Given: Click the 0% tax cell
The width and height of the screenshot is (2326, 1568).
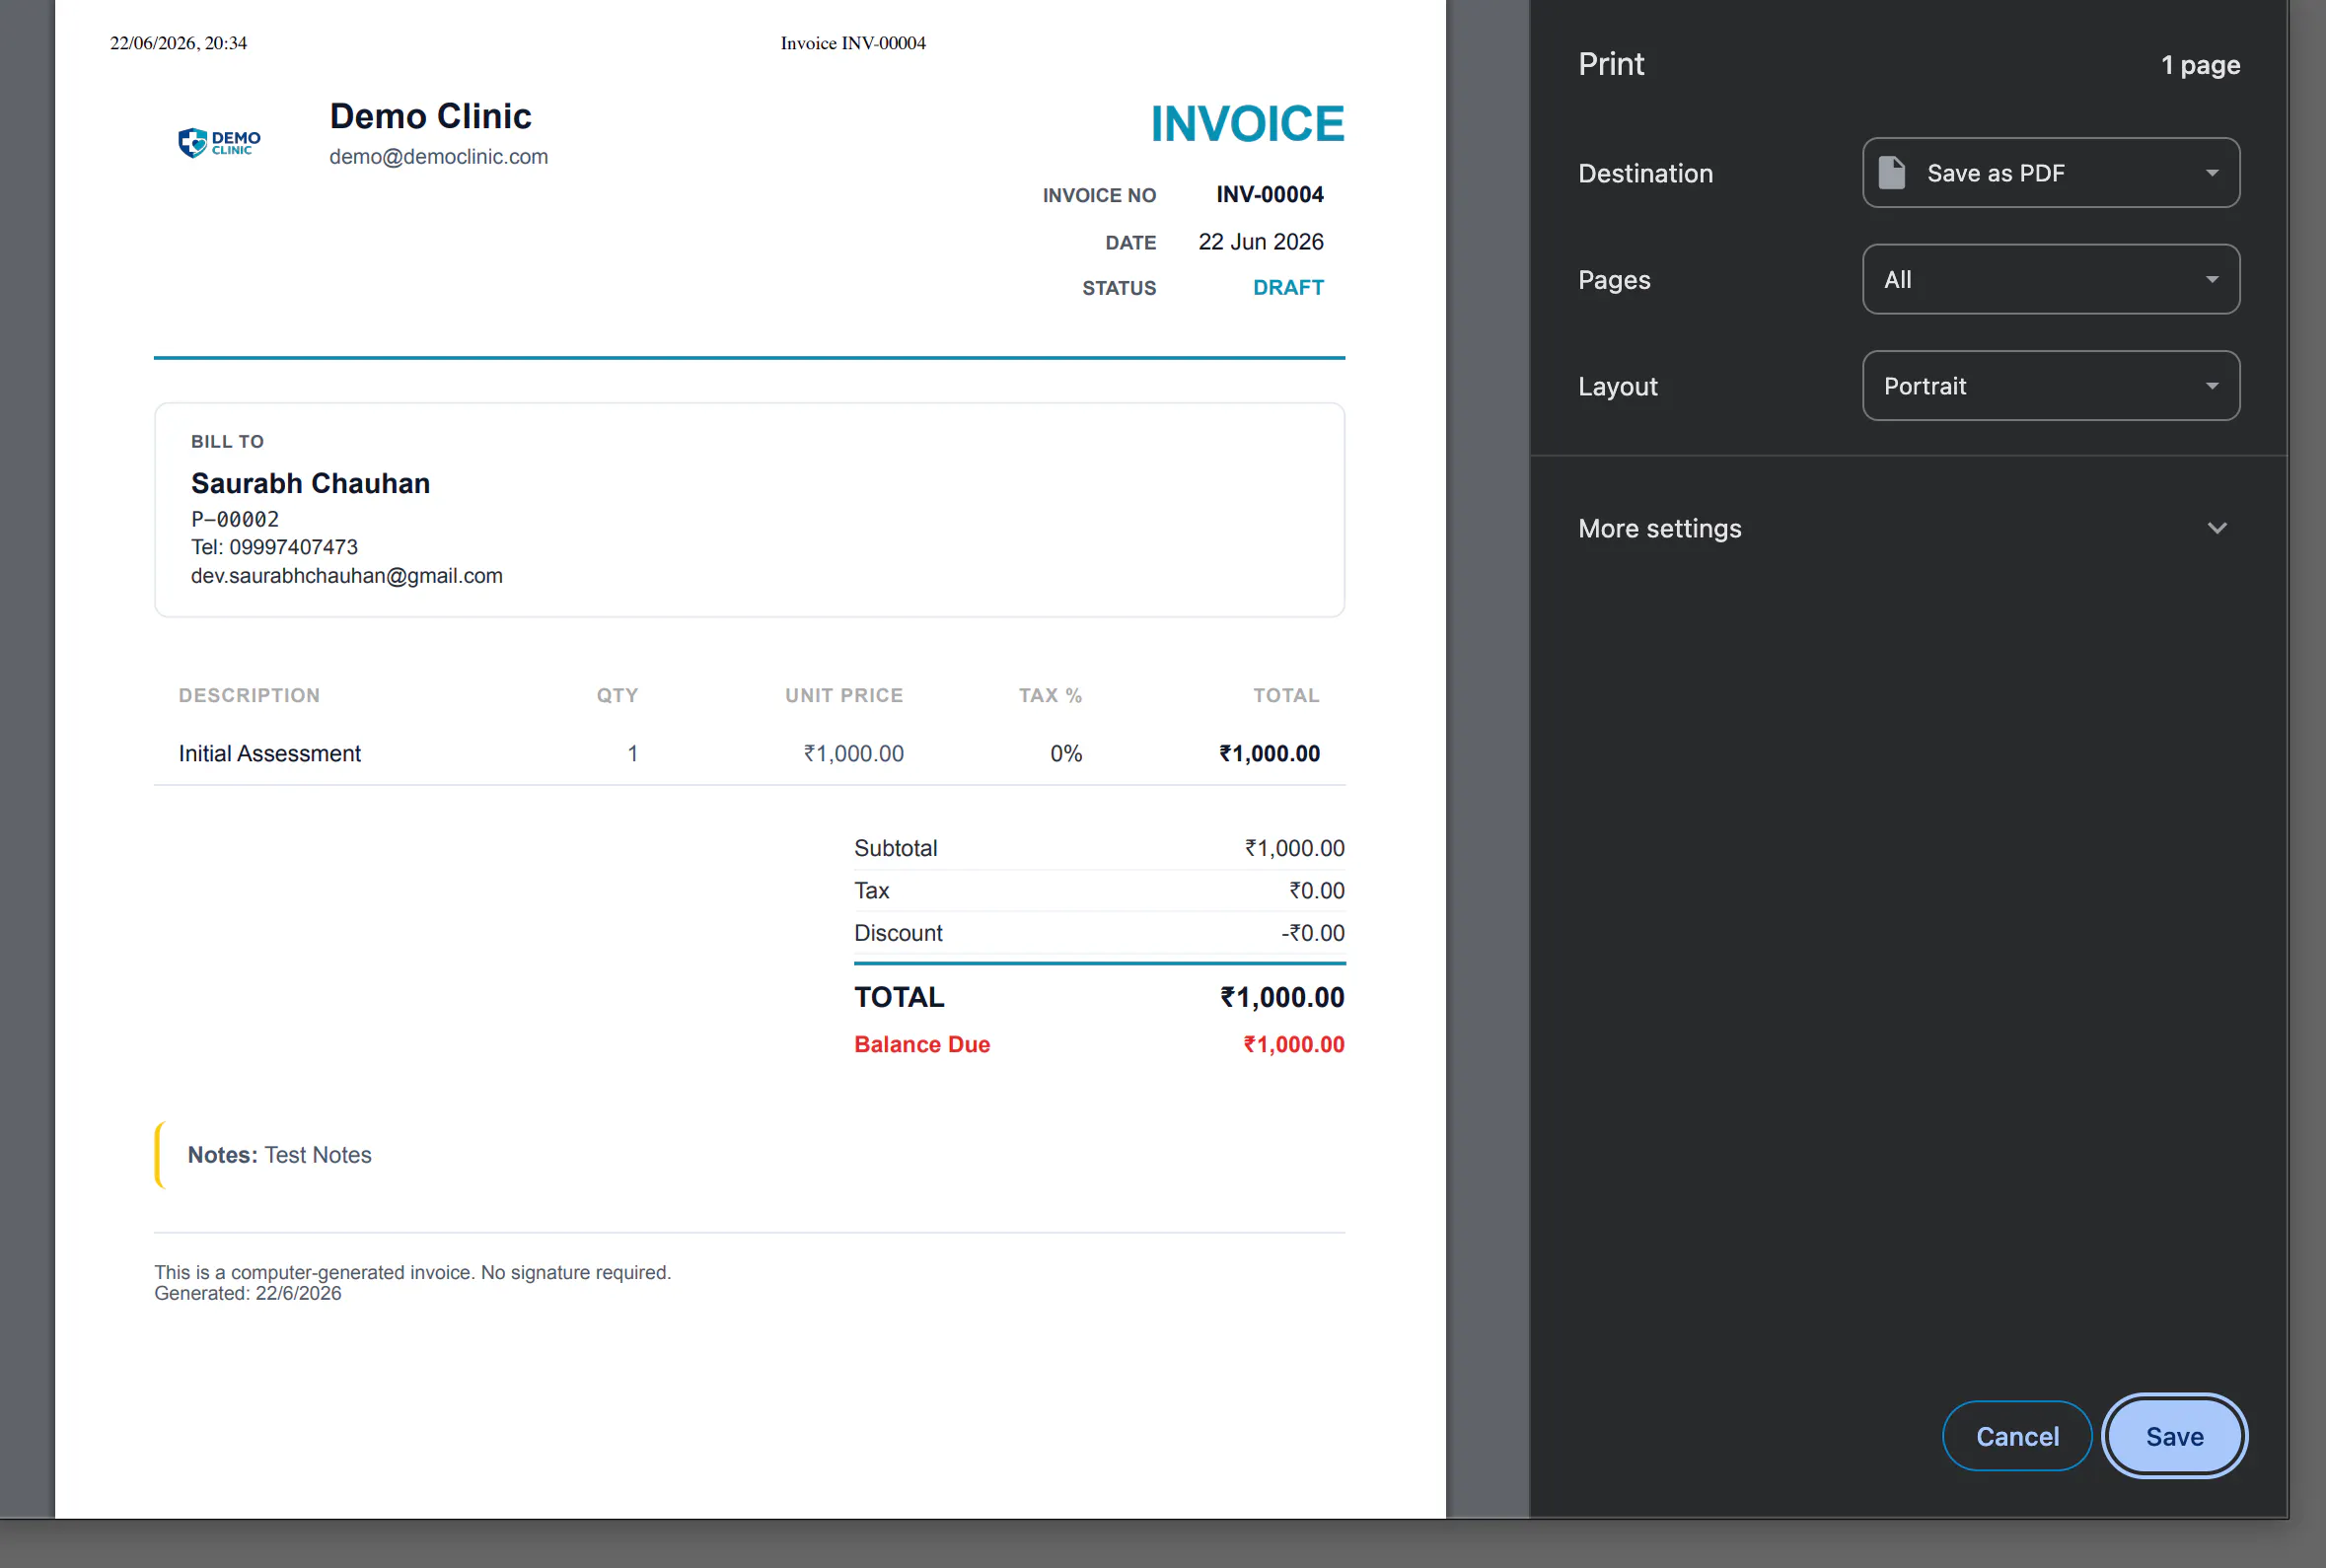Looking at the screenshot, I should click(x=1065, y=753).
